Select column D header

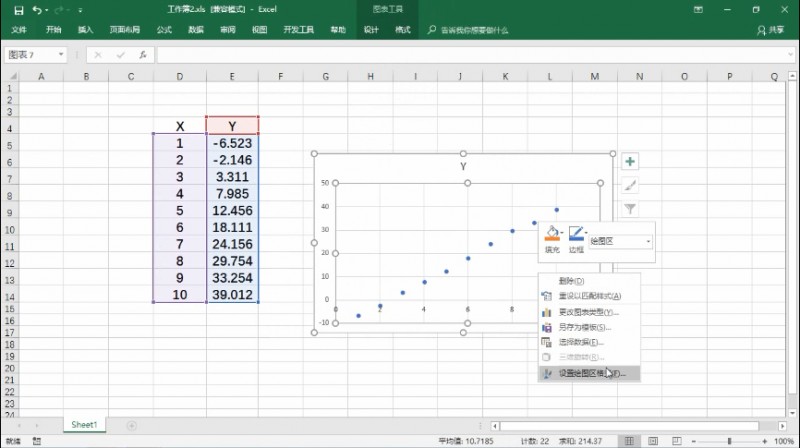[180, 77]
